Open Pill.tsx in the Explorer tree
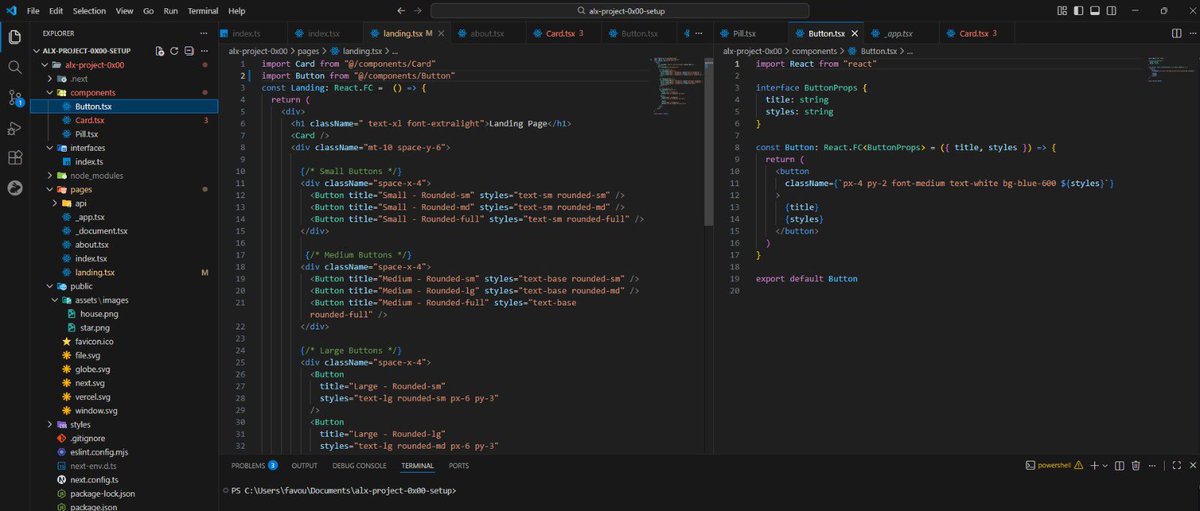This screenshot has width=1200, height=511. click(x=86, y=133)
